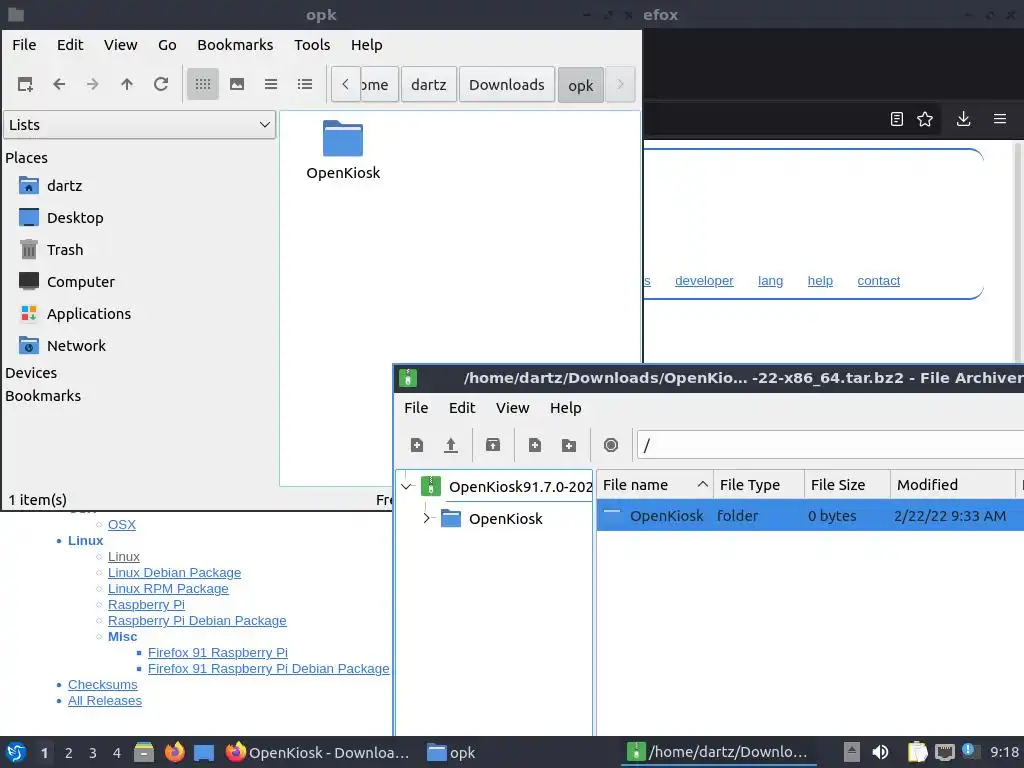1024x768 pixels.
Task: Switch to compact view mode
Action: (271, 84)
